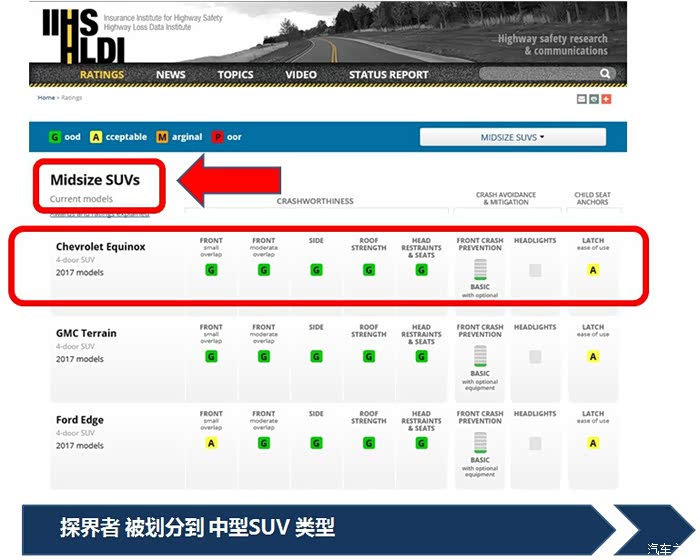Click GMC Terrain side G rating
Screen dimensions: 700x560
point(316,356)
